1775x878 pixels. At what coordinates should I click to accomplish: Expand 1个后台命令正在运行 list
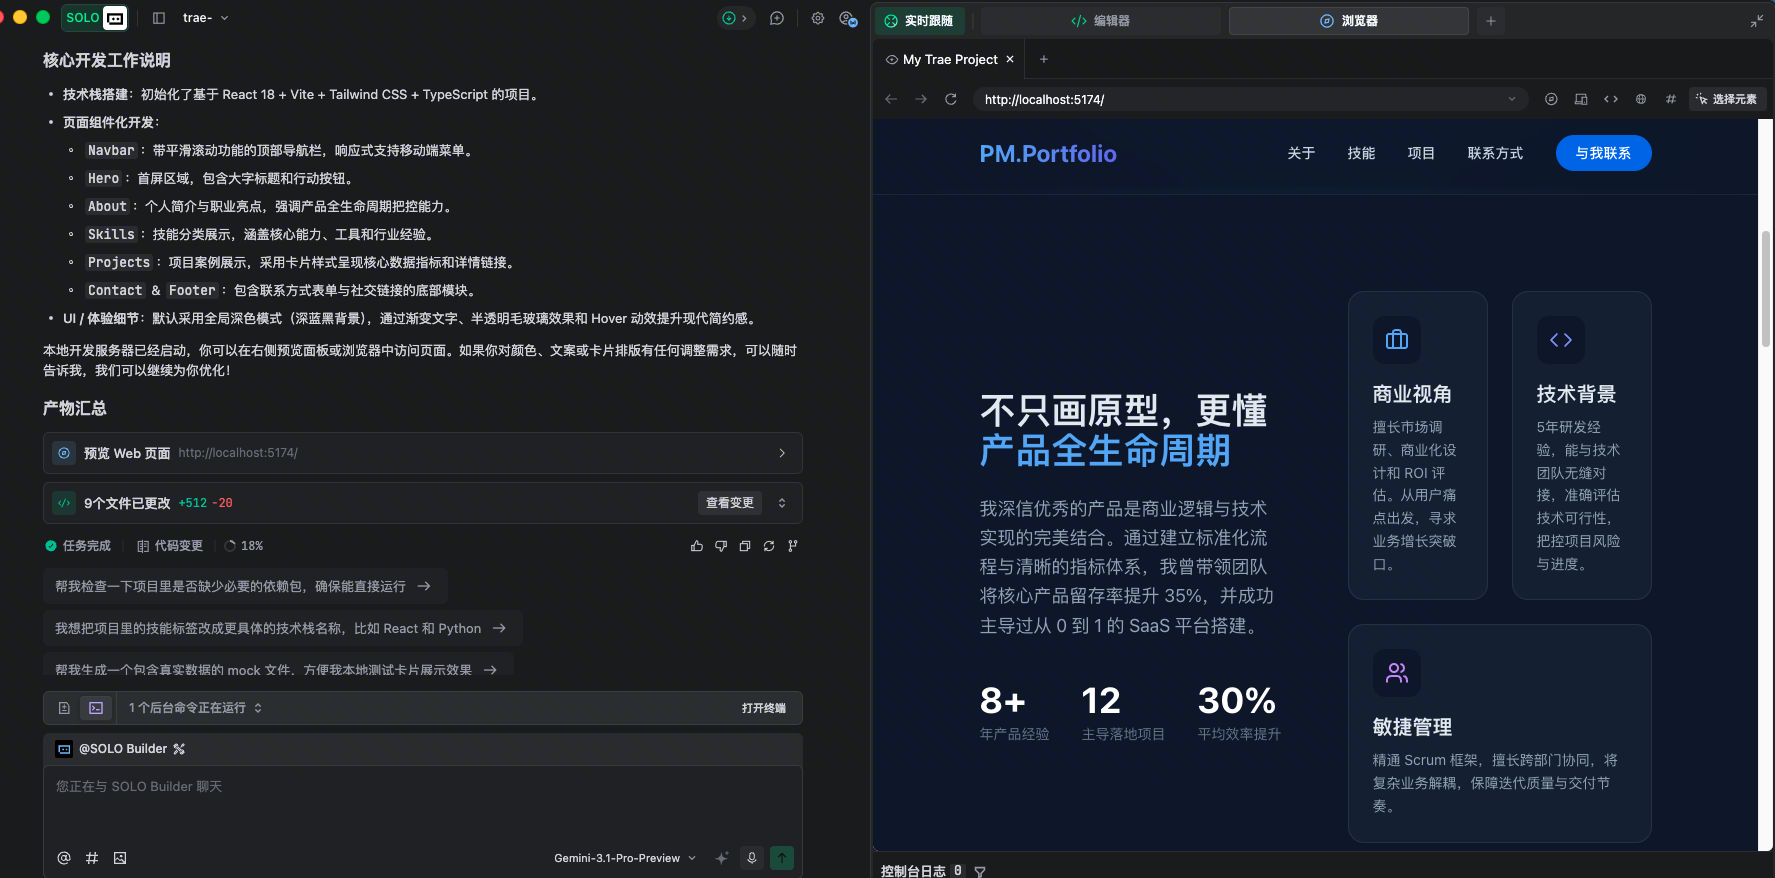click(195, 708)
